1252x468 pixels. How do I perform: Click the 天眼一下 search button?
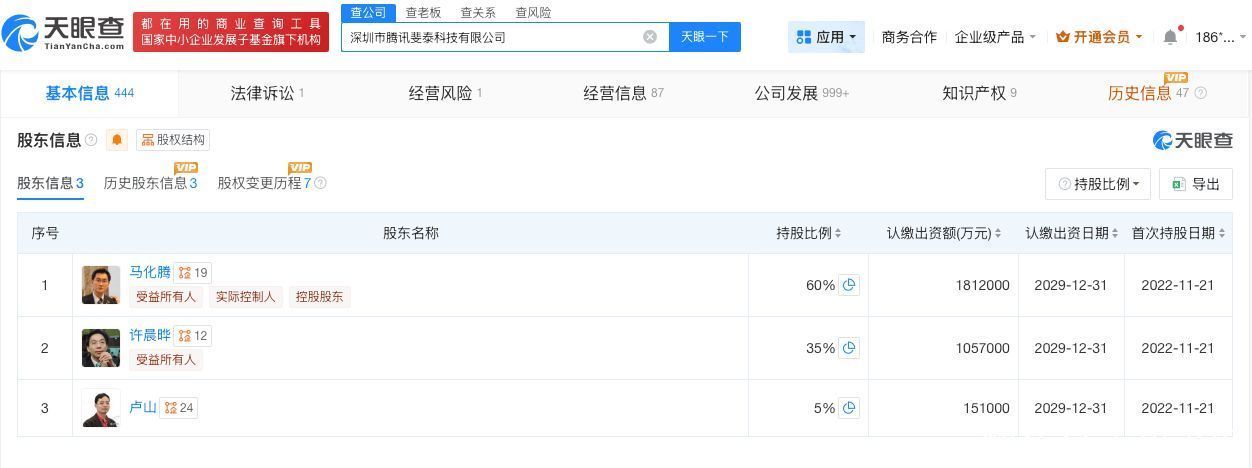tap(704, 37)
